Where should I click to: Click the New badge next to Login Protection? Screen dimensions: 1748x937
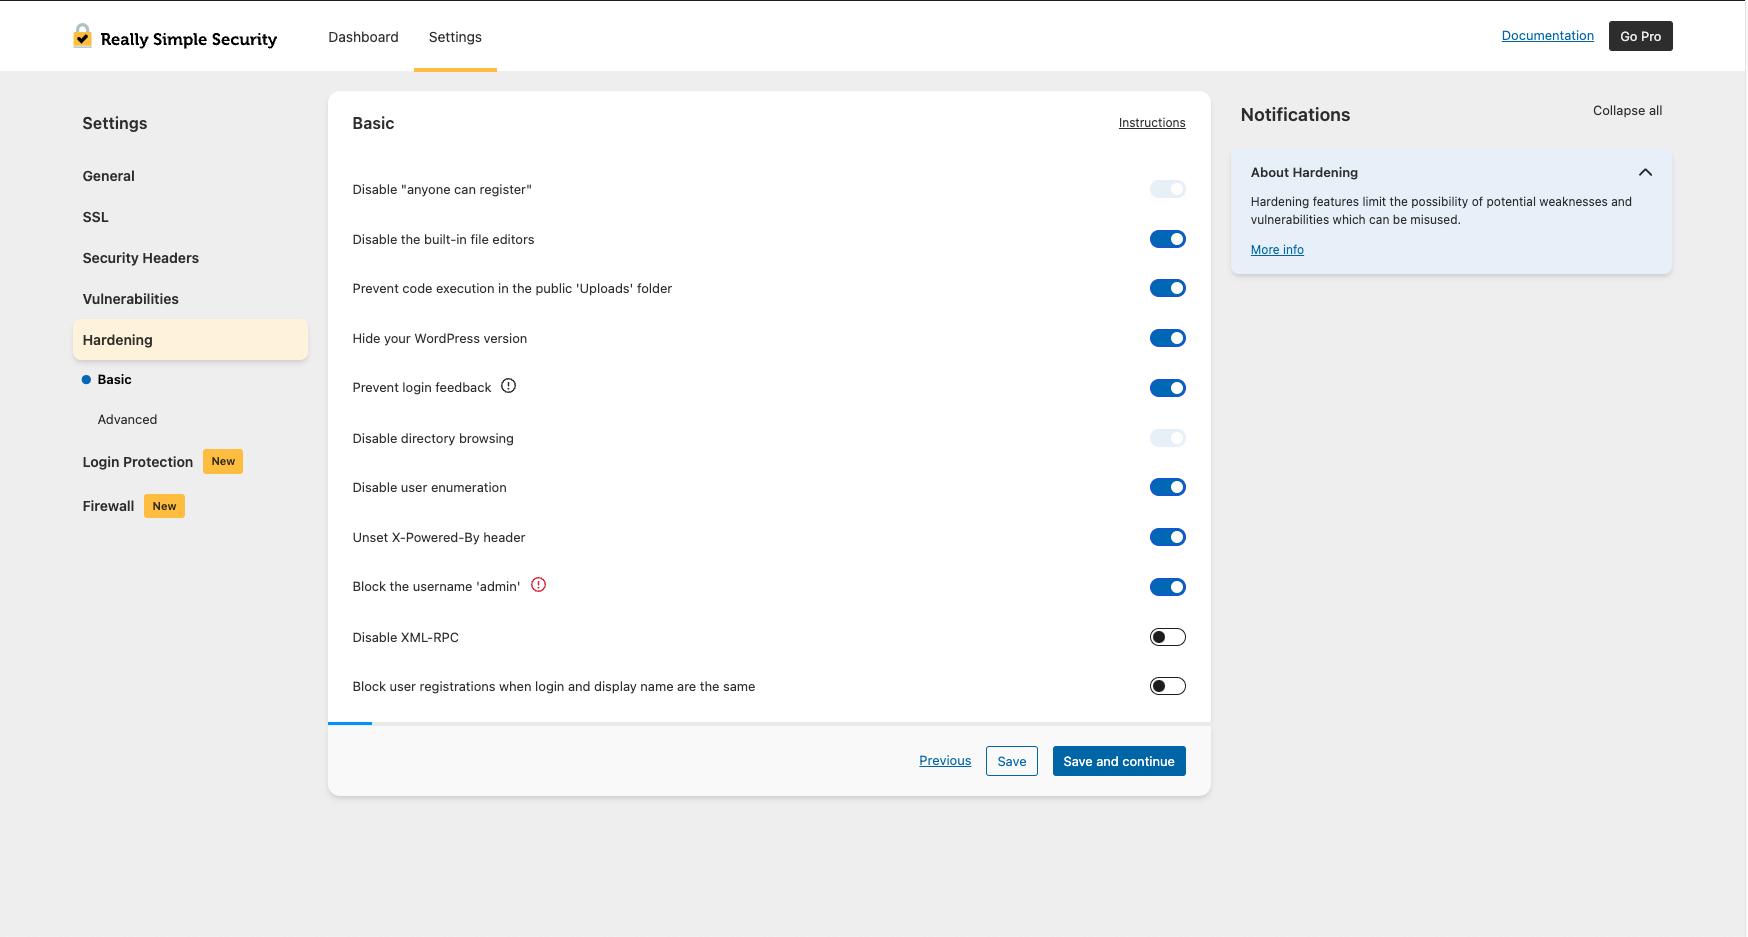click(223, 461)
